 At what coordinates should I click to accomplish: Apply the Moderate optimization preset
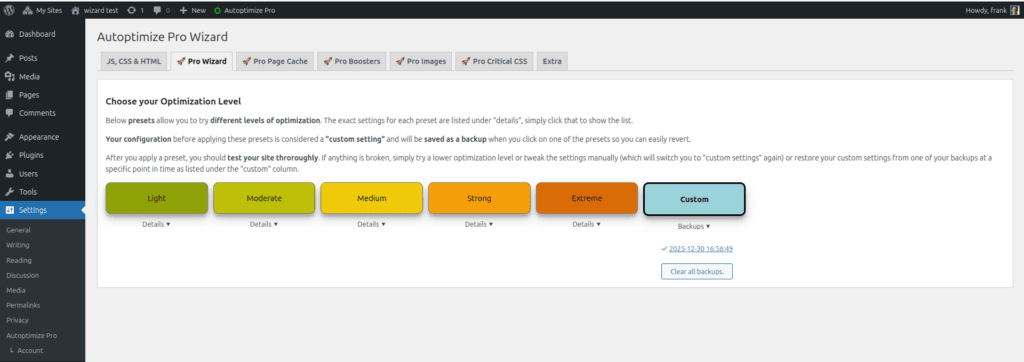[x=264, y=198]
